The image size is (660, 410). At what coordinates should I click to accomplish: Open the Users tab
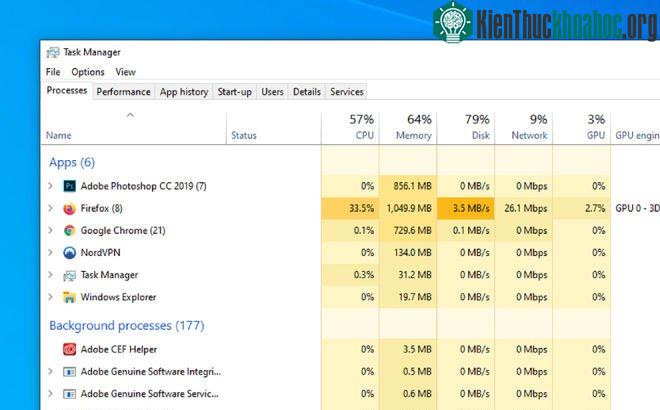(272, 92)
